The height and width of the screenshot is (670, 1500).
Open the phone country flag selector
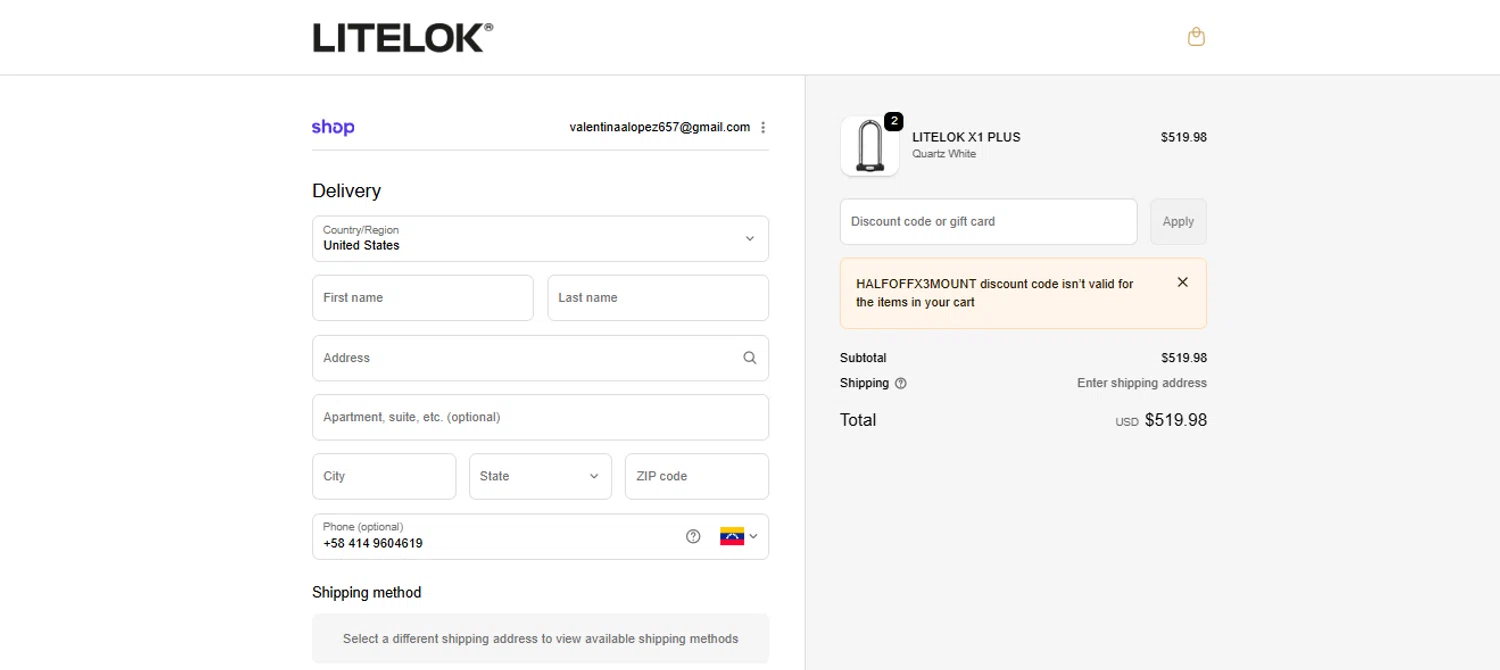tap(739, 536)
